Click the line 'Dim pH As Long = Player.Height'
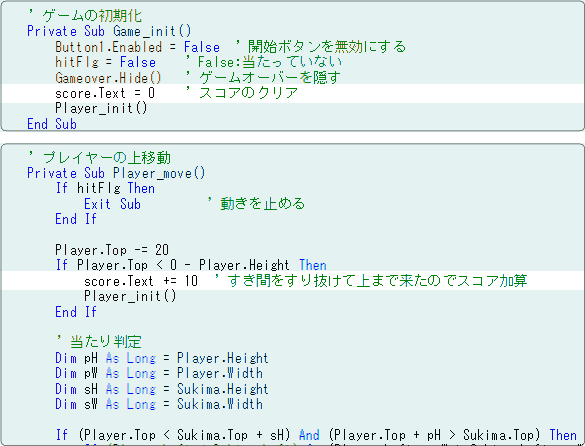The height and width of the screenshot is (446, 585). [x=162, y=358]
